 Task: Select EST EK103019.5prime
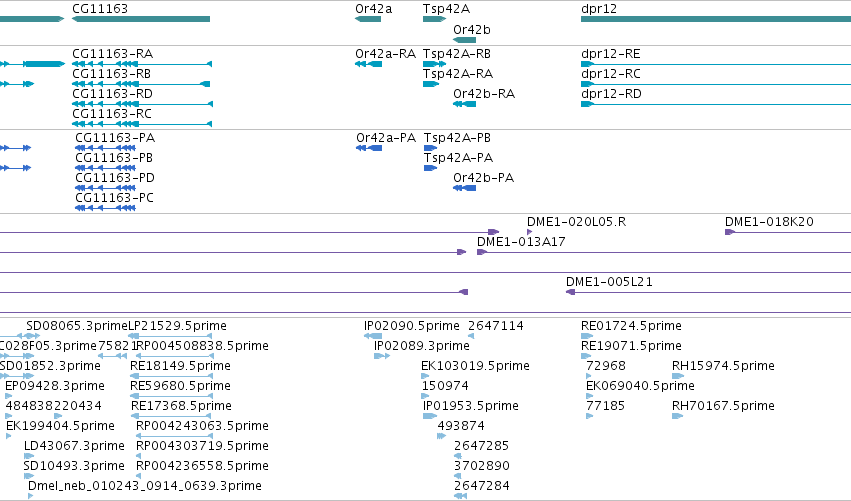click(x=475, y=366)
